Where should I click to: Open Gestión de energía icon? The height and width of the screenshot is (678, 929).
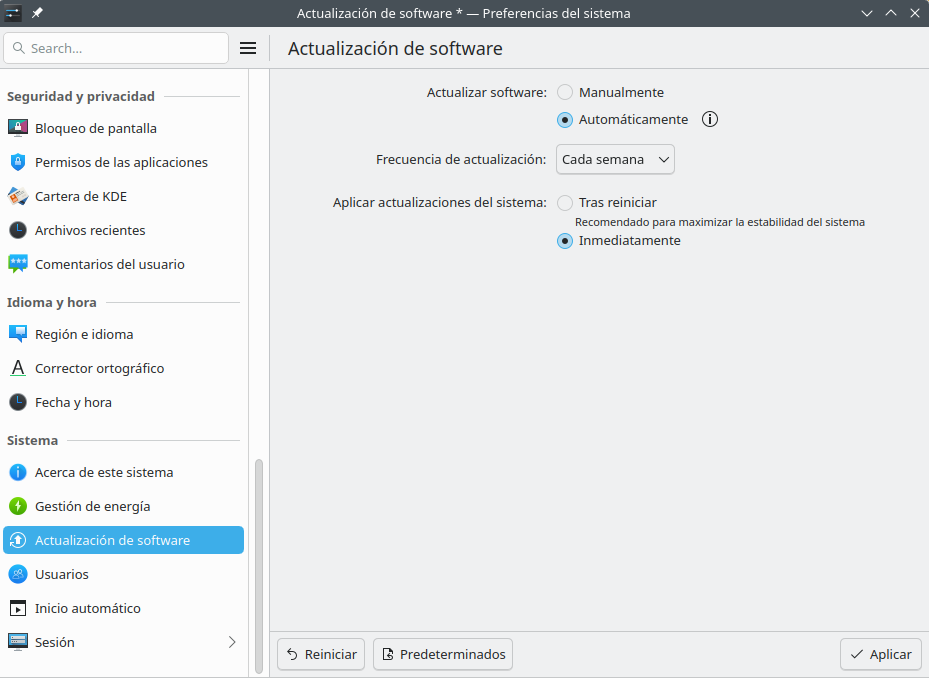(x=18, y=506)
